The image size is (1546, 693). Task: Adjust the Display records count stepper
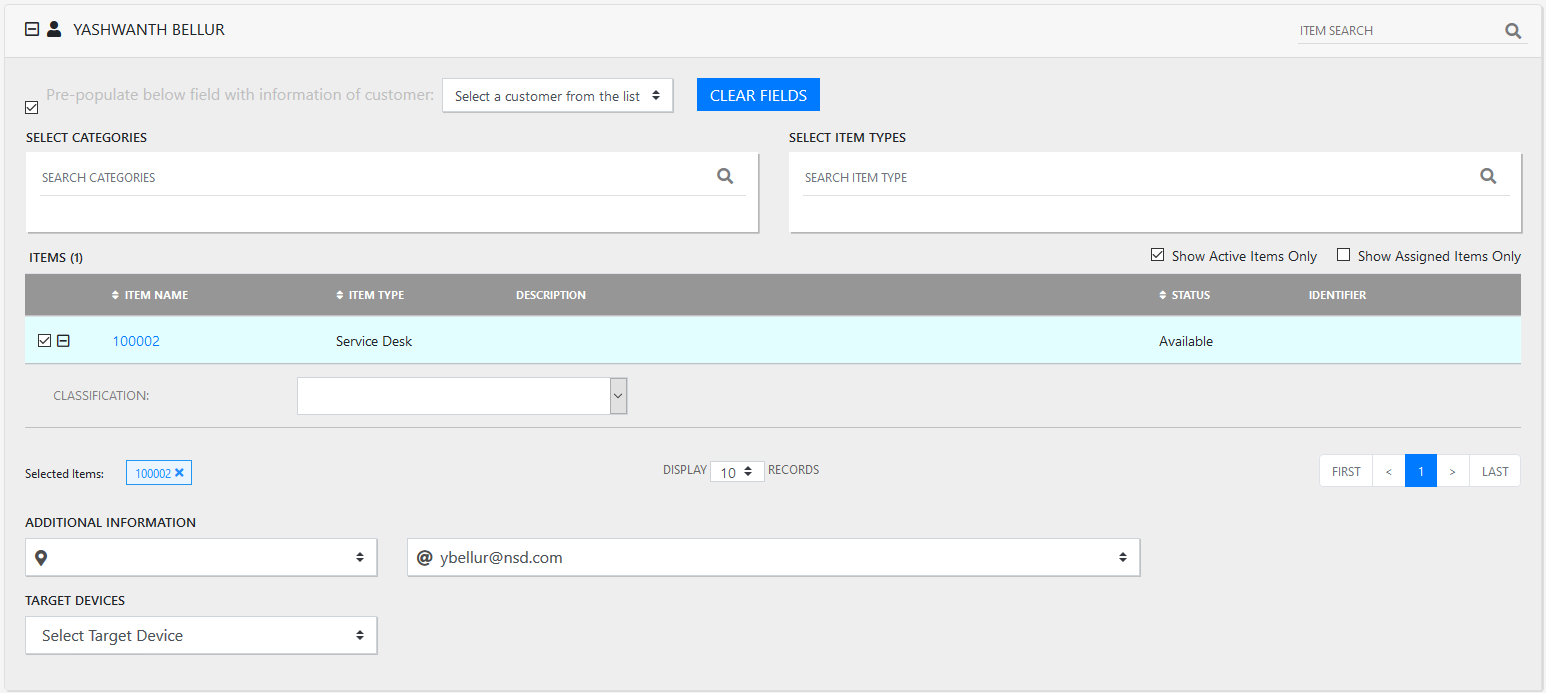[x=751, y=470]
